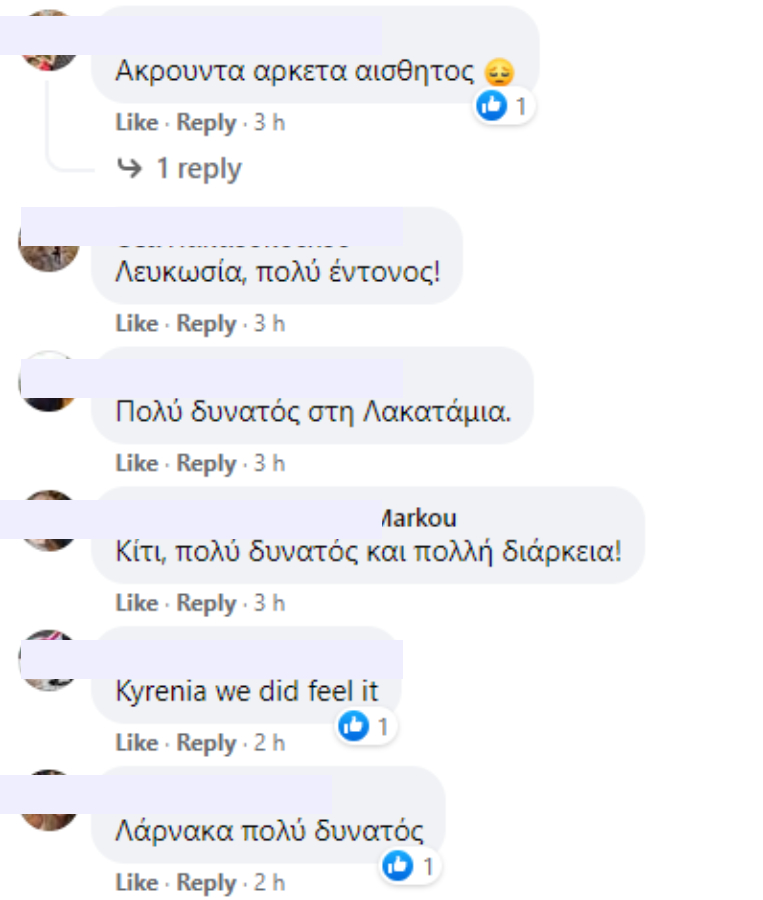Reply to the Λακατάμια comment
763x900 pixels.
pyautogui.click(x=206, y=464)
